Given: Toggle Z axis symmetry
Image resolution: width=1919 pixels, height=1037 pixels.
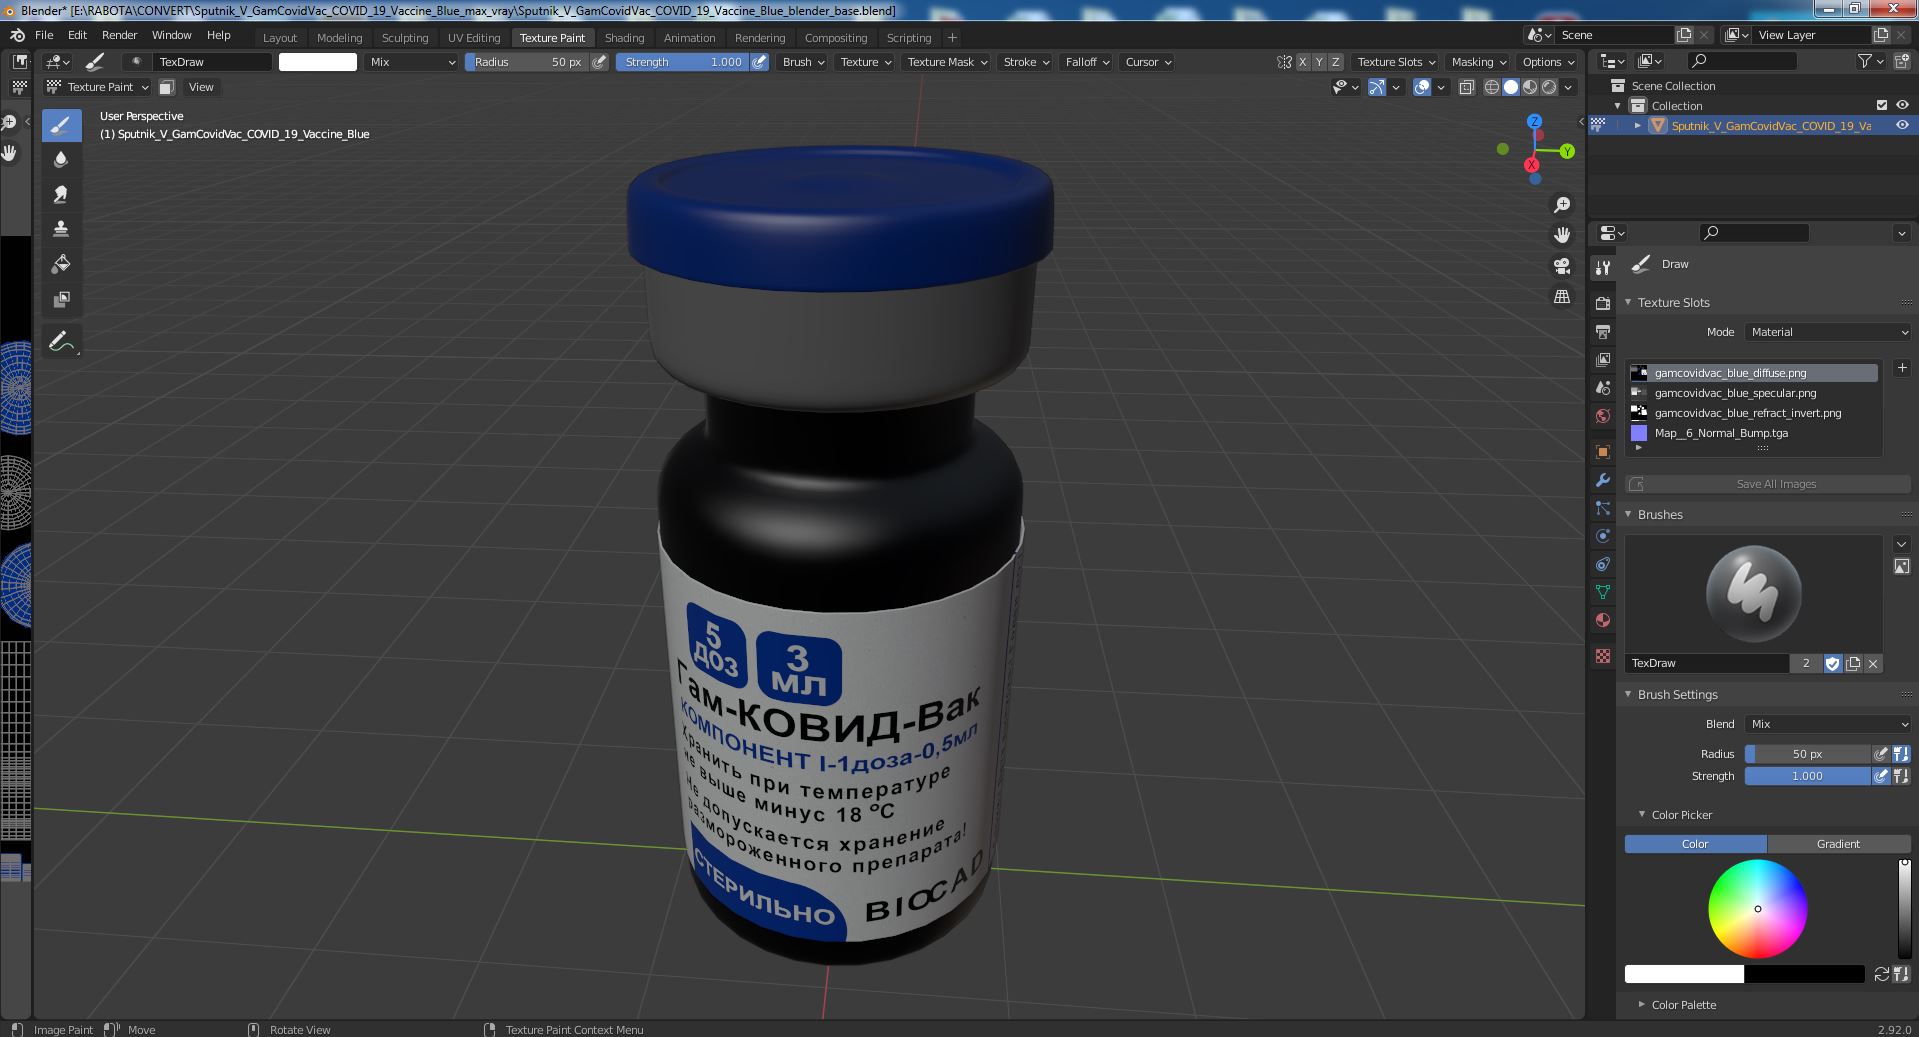Looking at the screenshot, I should coord(1335,62).
